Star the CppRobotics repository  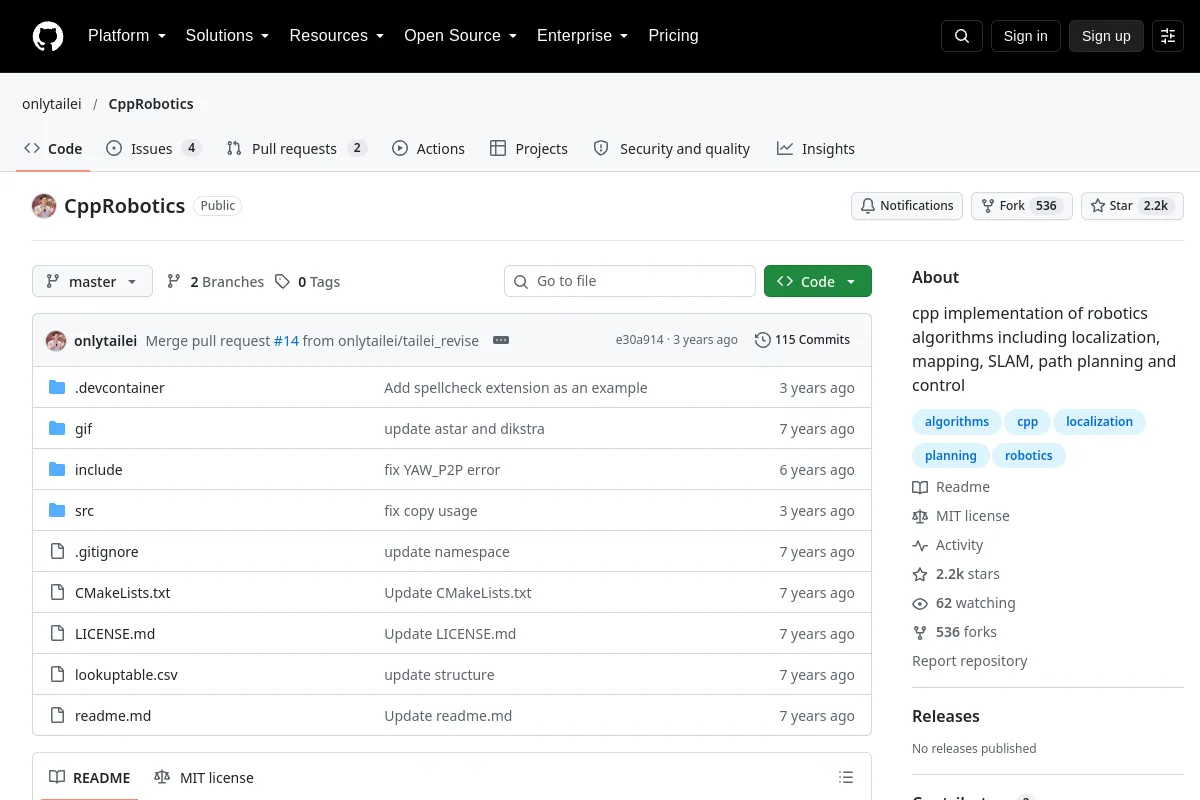[1132, 206]
